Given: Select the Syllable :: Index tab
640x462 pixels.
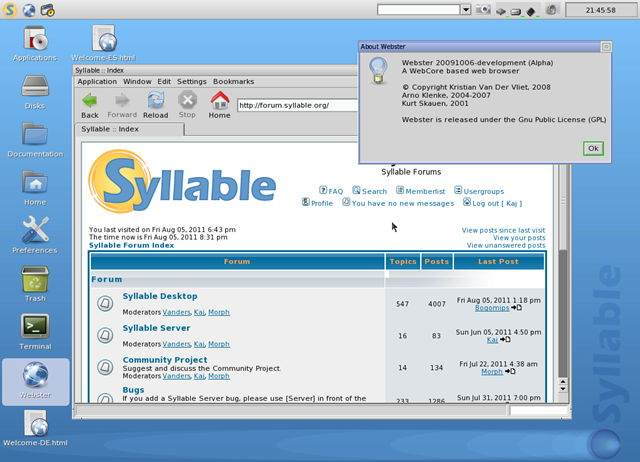Looking at the screenshot, I should tap(130, 129).
